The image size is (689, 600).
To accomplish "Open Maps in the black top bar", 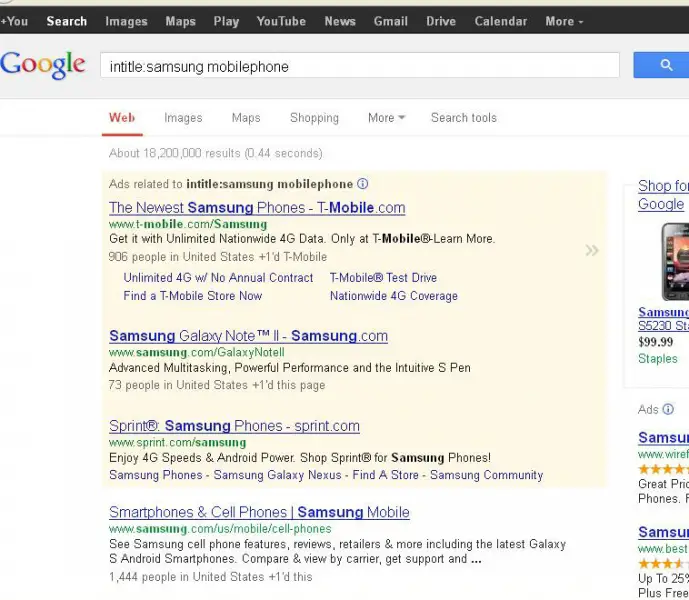I will point(181,21).
